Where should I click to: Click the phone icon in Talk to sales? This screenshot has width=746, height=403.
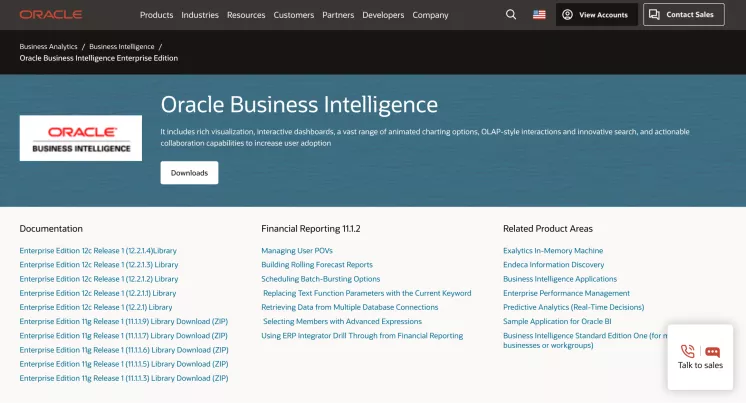tap(687, 351)
